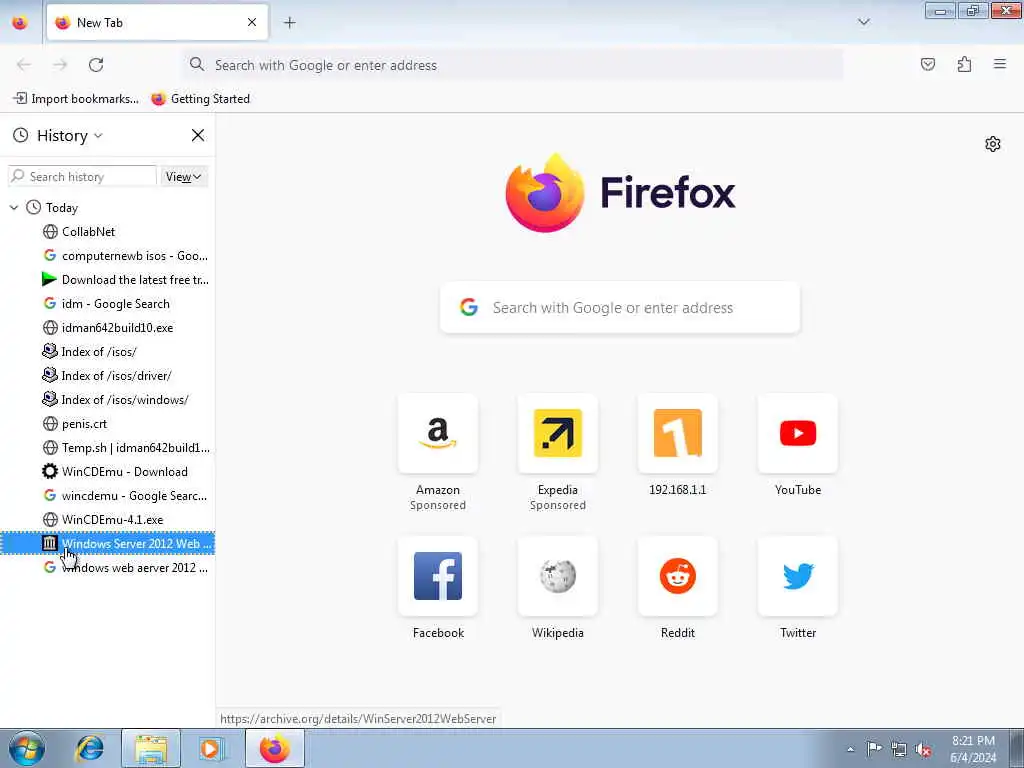1024x768 pixels.
Task: Go back with the back arrow
Action: click(24, 65)
